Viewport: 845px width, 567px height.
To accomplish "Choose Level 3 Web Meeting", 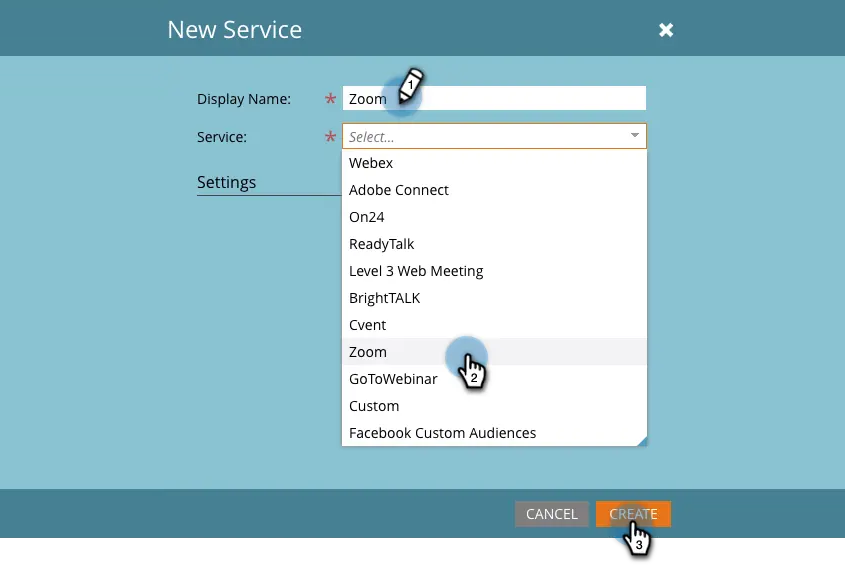I will (494, 271).
